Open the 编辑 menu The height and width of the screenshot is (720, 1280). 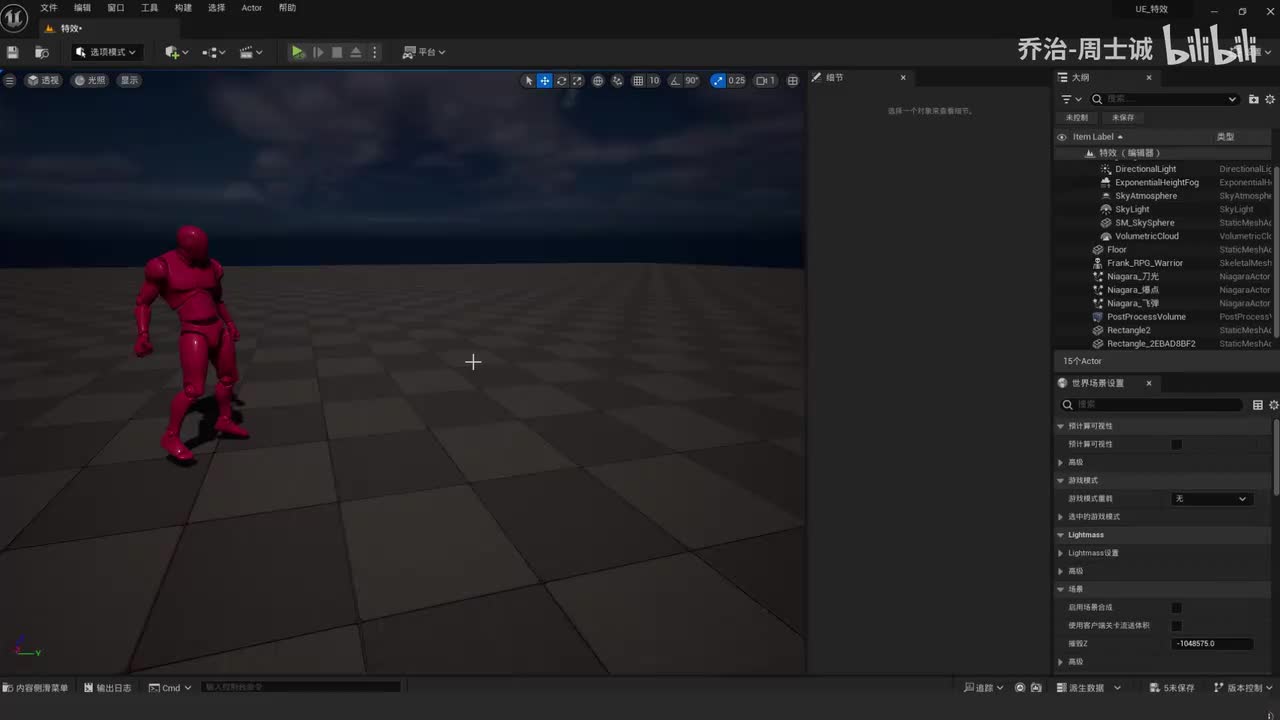[82, 8]
